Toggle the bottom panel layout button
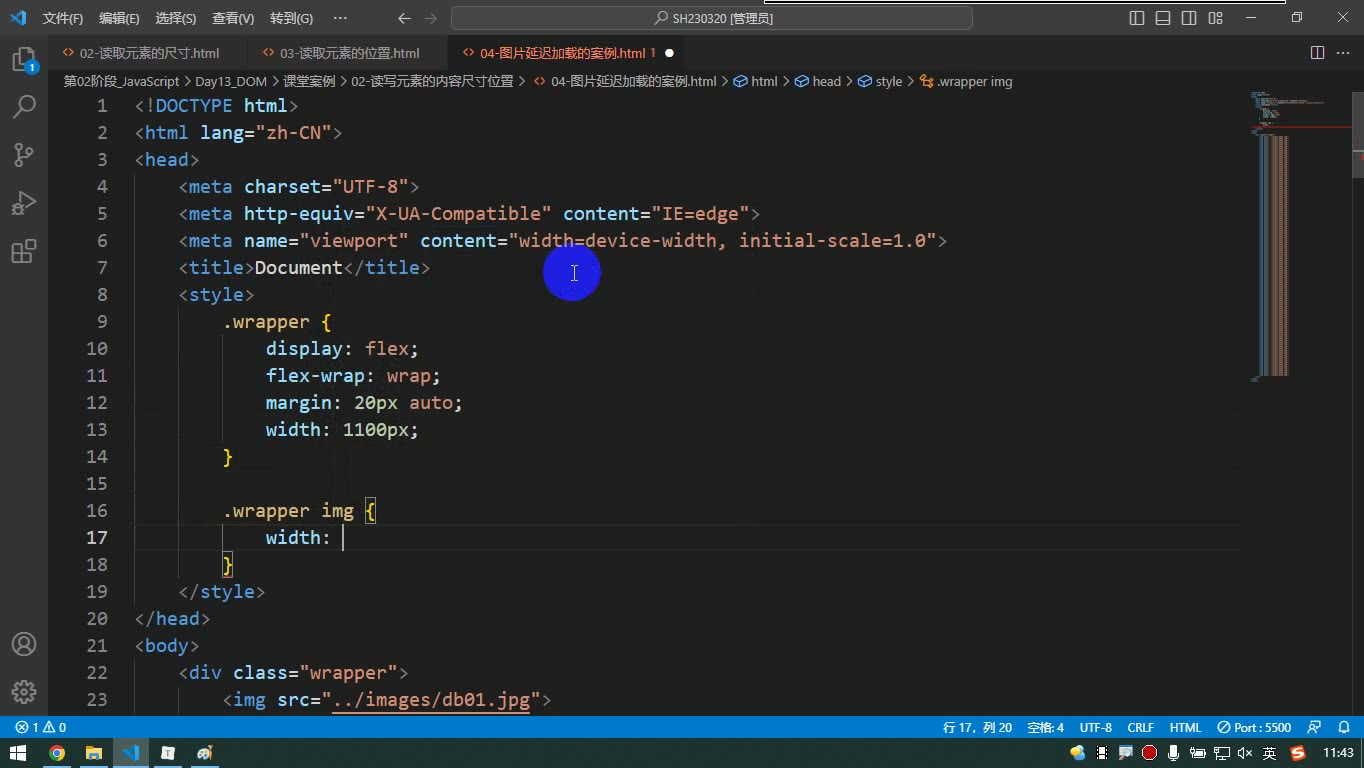Viewport: 1364px width, 768px height. [1163, 18]
